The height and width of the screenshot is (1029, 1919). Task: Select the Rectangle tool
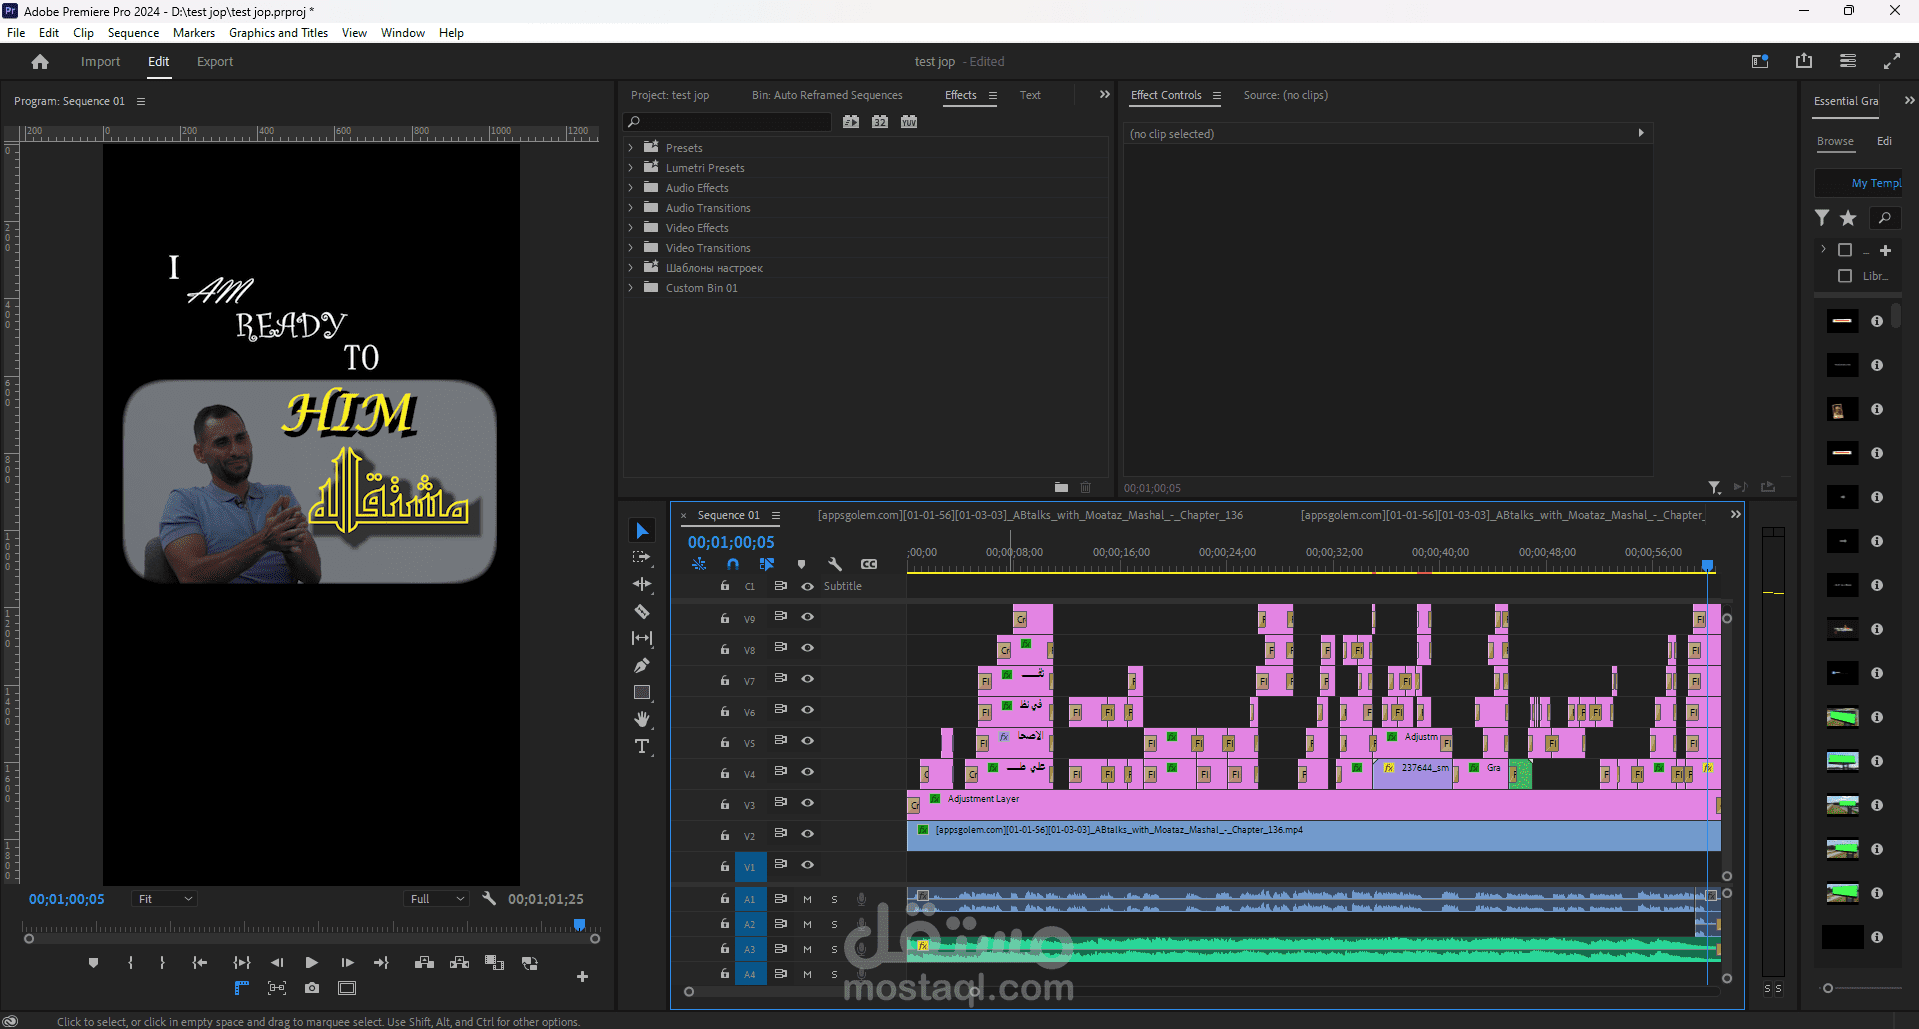[642, 692]
